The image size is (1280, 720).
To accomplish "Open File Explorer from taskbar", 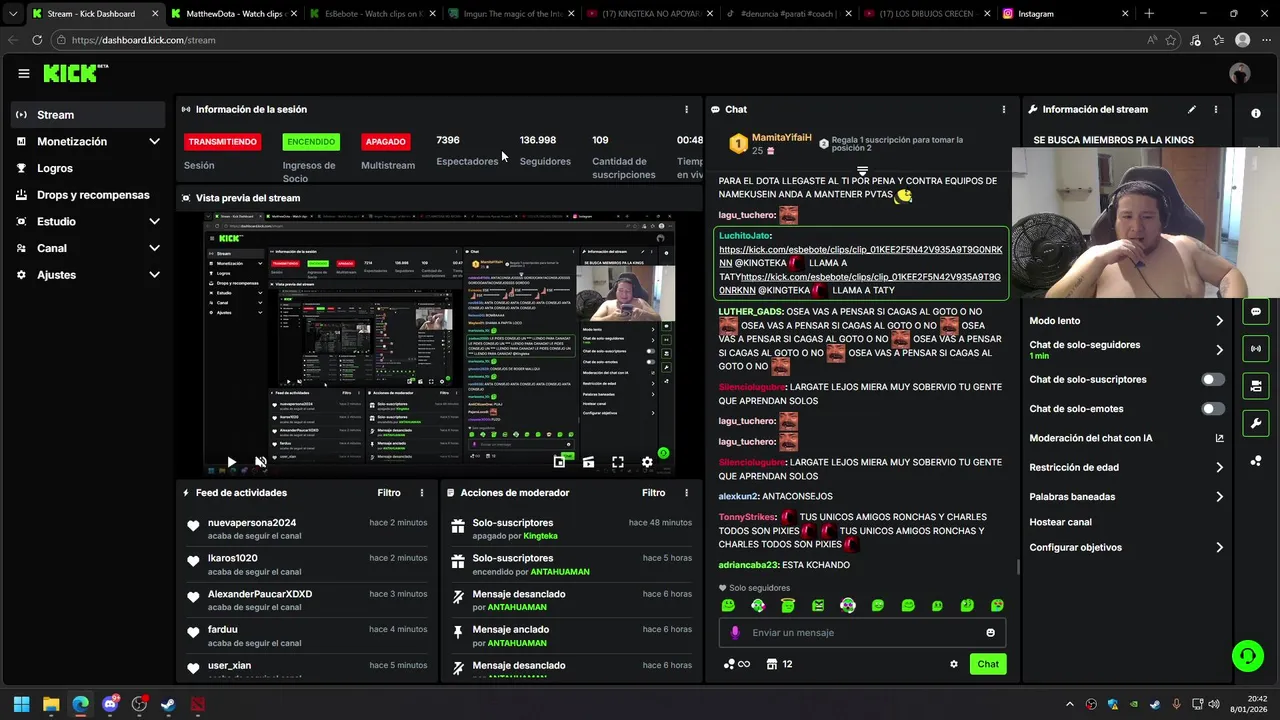I will click(51, 704).
